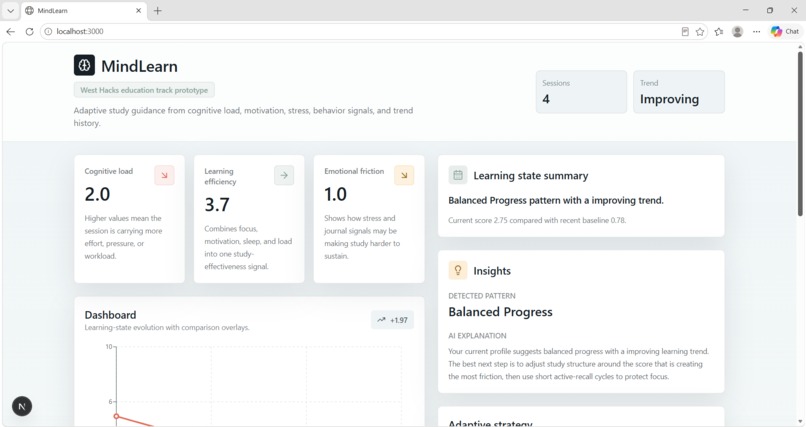The height and width of the screenshot is (427, 806).
Task: Click the Balanced Progress pattern title under Insights
Action: click(500, 312)
